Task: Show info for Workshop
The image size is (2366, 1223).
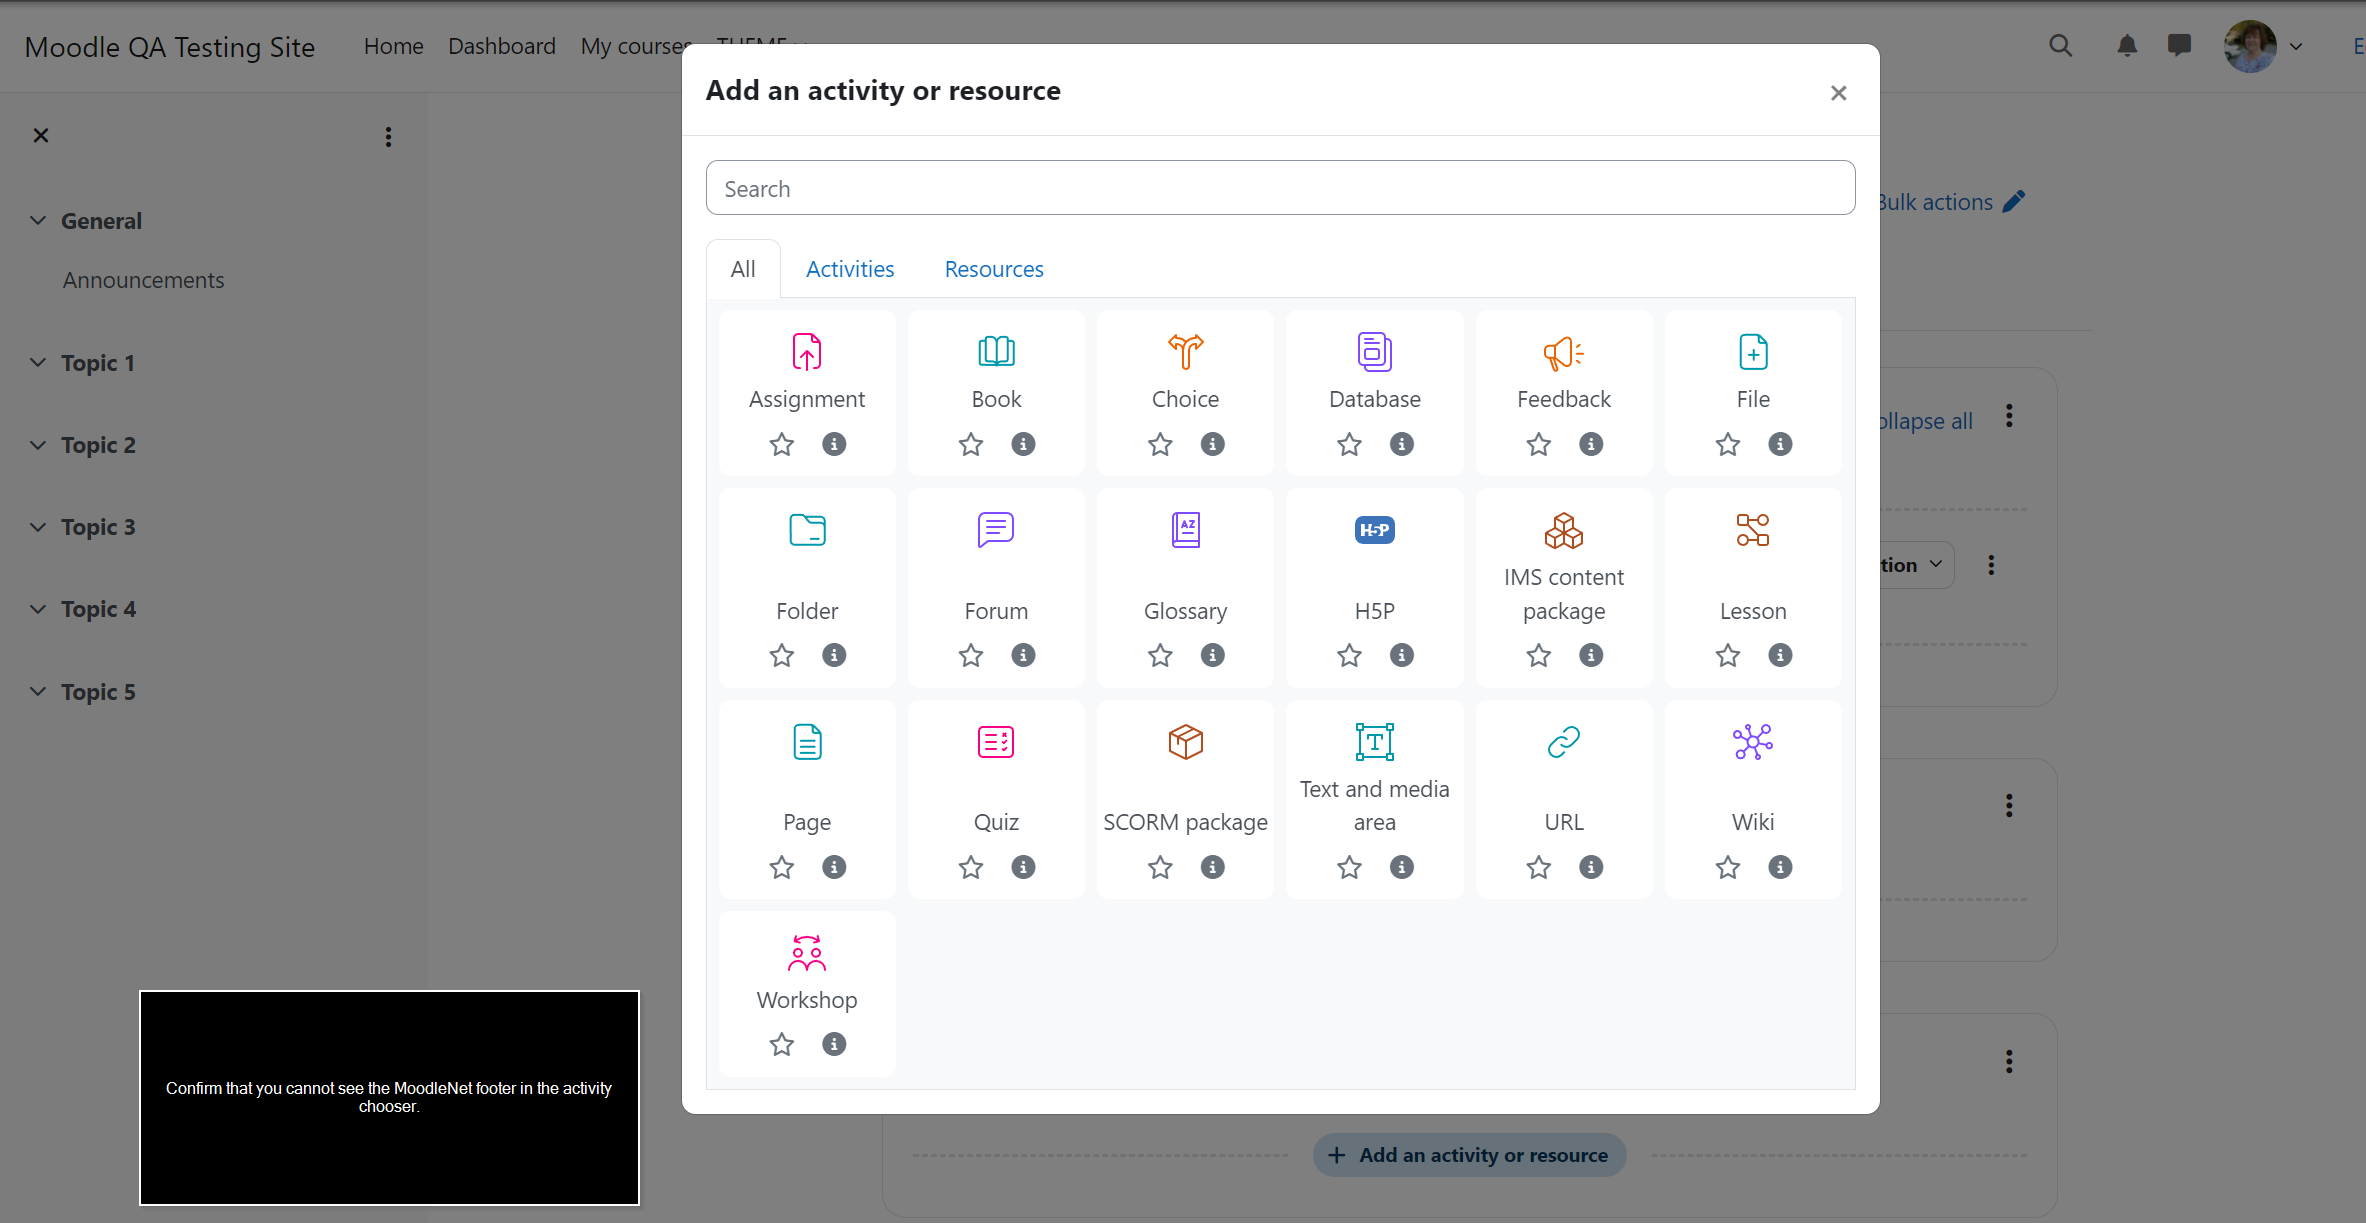Action: pyautogui.click(x=834, y=1044)
